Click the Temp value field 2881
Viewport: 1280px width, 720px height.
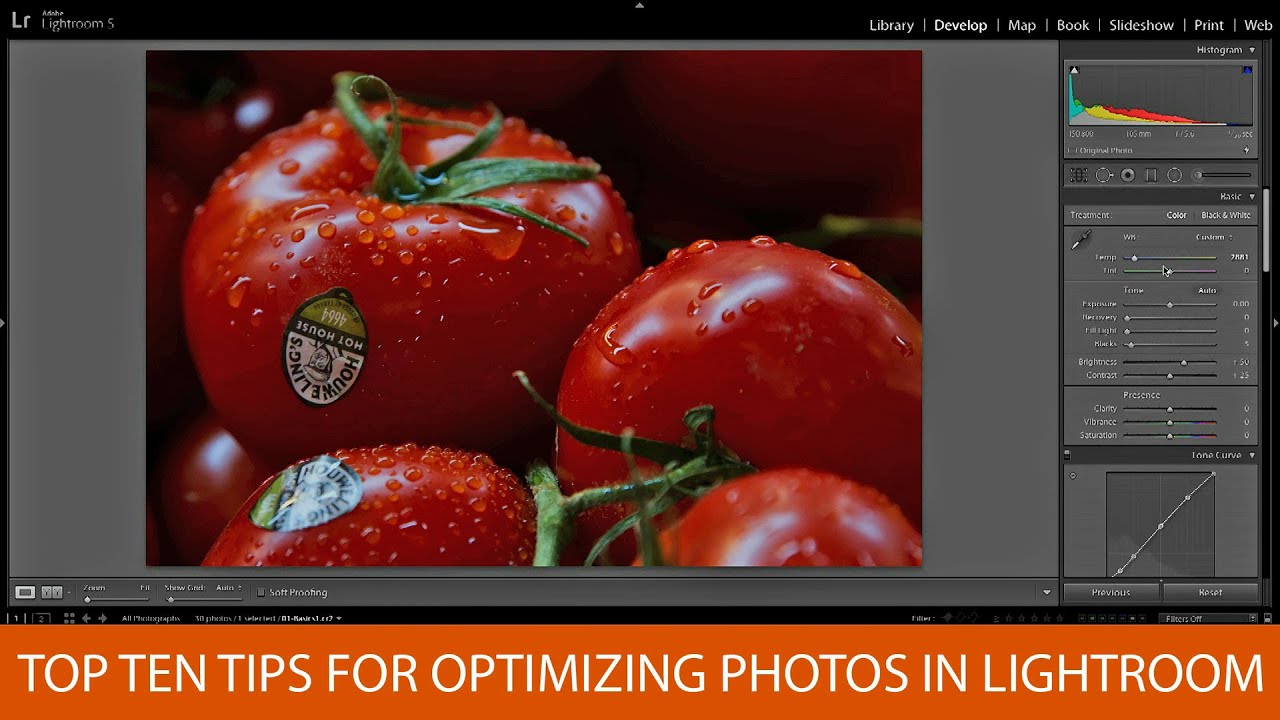coord(1239,257)
